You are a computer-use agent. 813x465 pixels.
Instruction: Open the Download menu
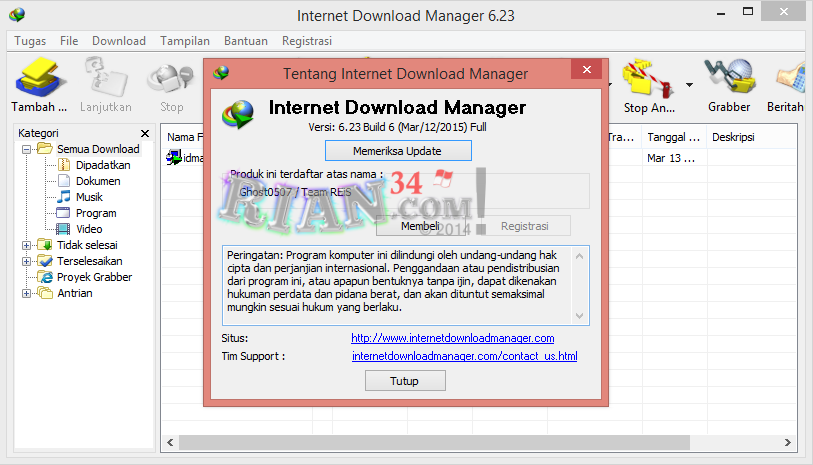tap(119, 41)
